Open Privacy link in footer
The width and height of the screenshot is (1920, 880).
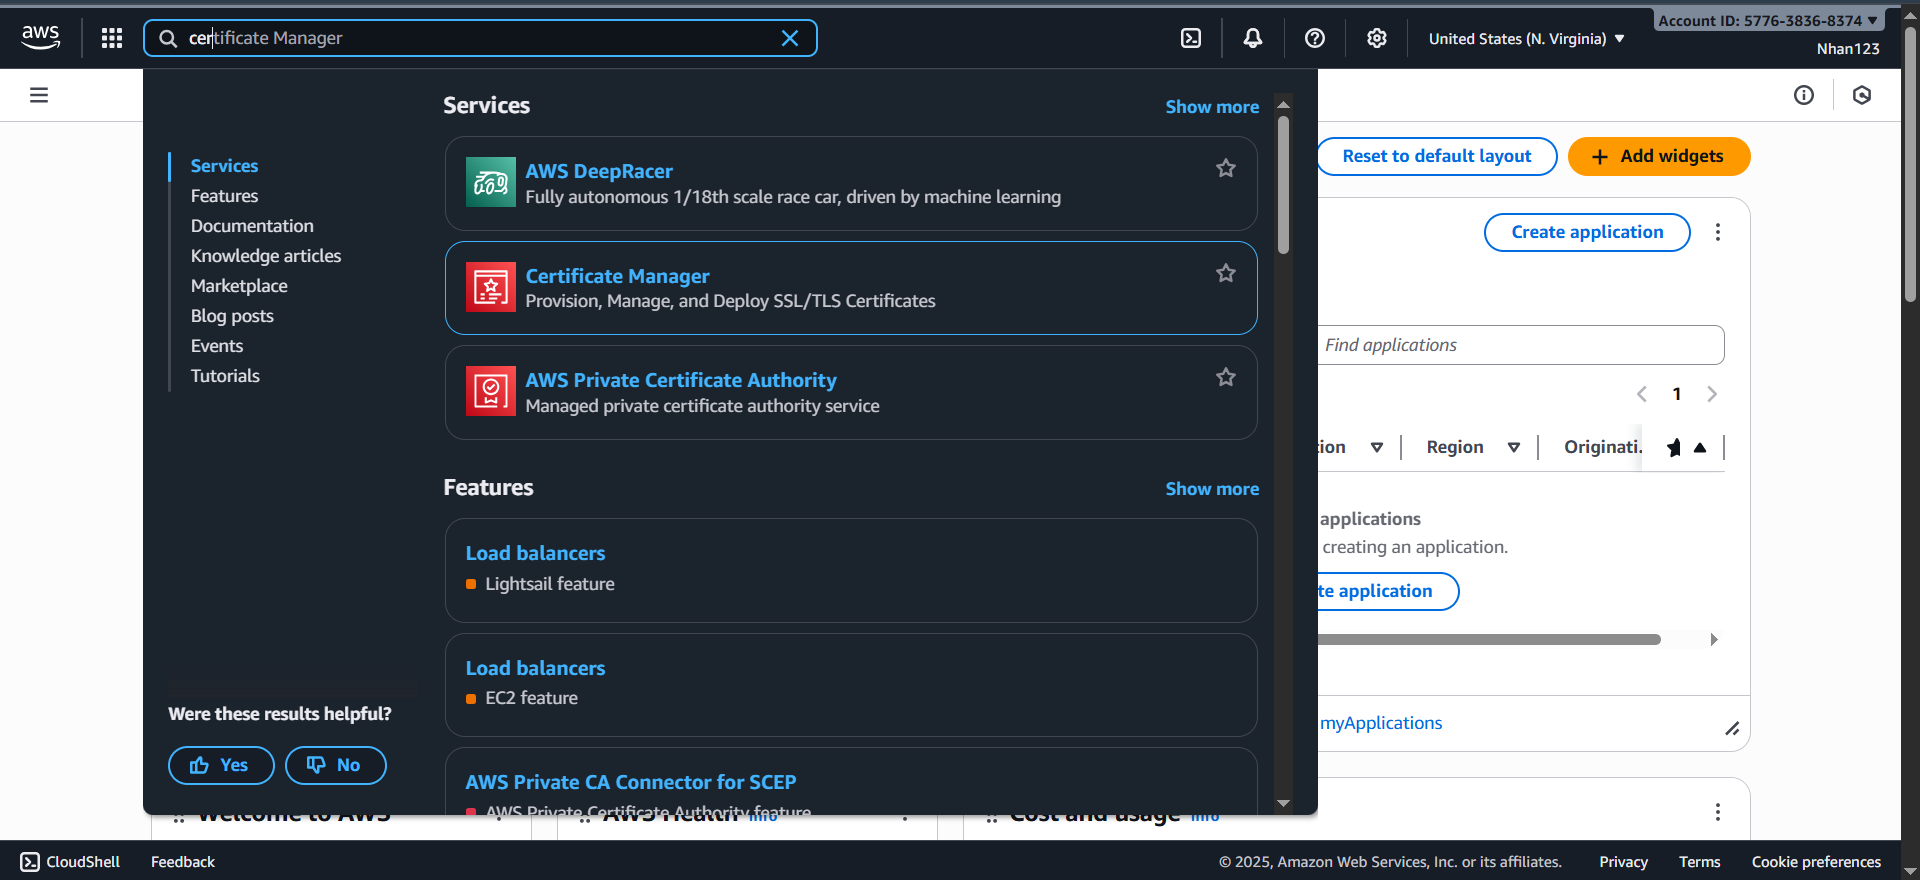[x=1623, y=862]
